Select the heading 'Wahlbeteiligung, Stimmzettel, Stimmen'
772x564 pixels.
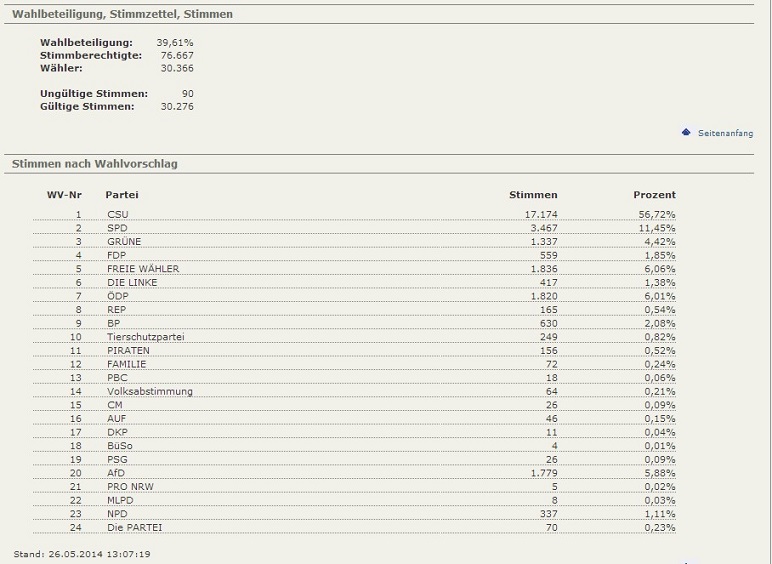pyautogui.click(x=122, y=14)
